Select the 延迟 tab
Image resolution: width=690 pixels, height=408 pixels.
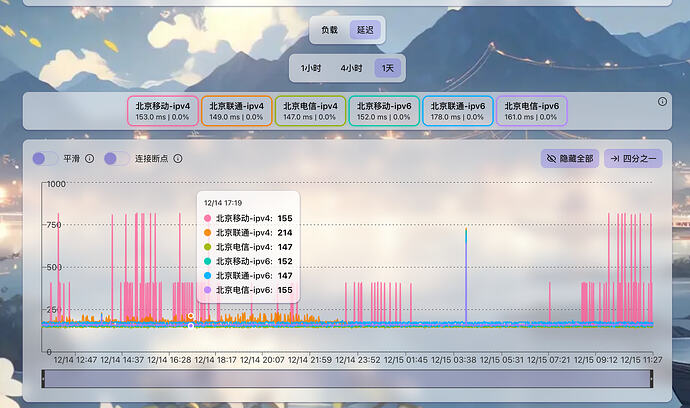click(x=365, y=30)
